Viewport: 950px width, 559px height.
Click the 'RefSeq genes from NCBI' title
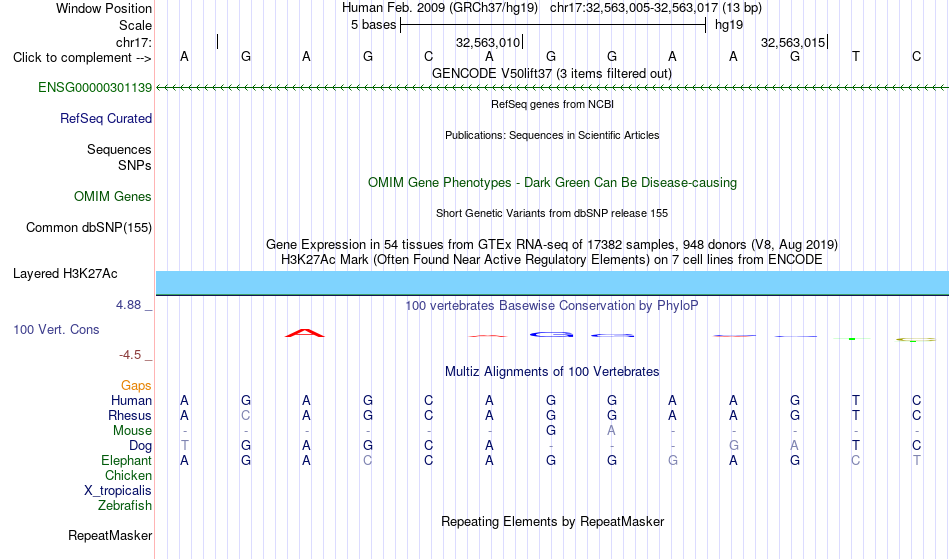click(x=552, y=104)
